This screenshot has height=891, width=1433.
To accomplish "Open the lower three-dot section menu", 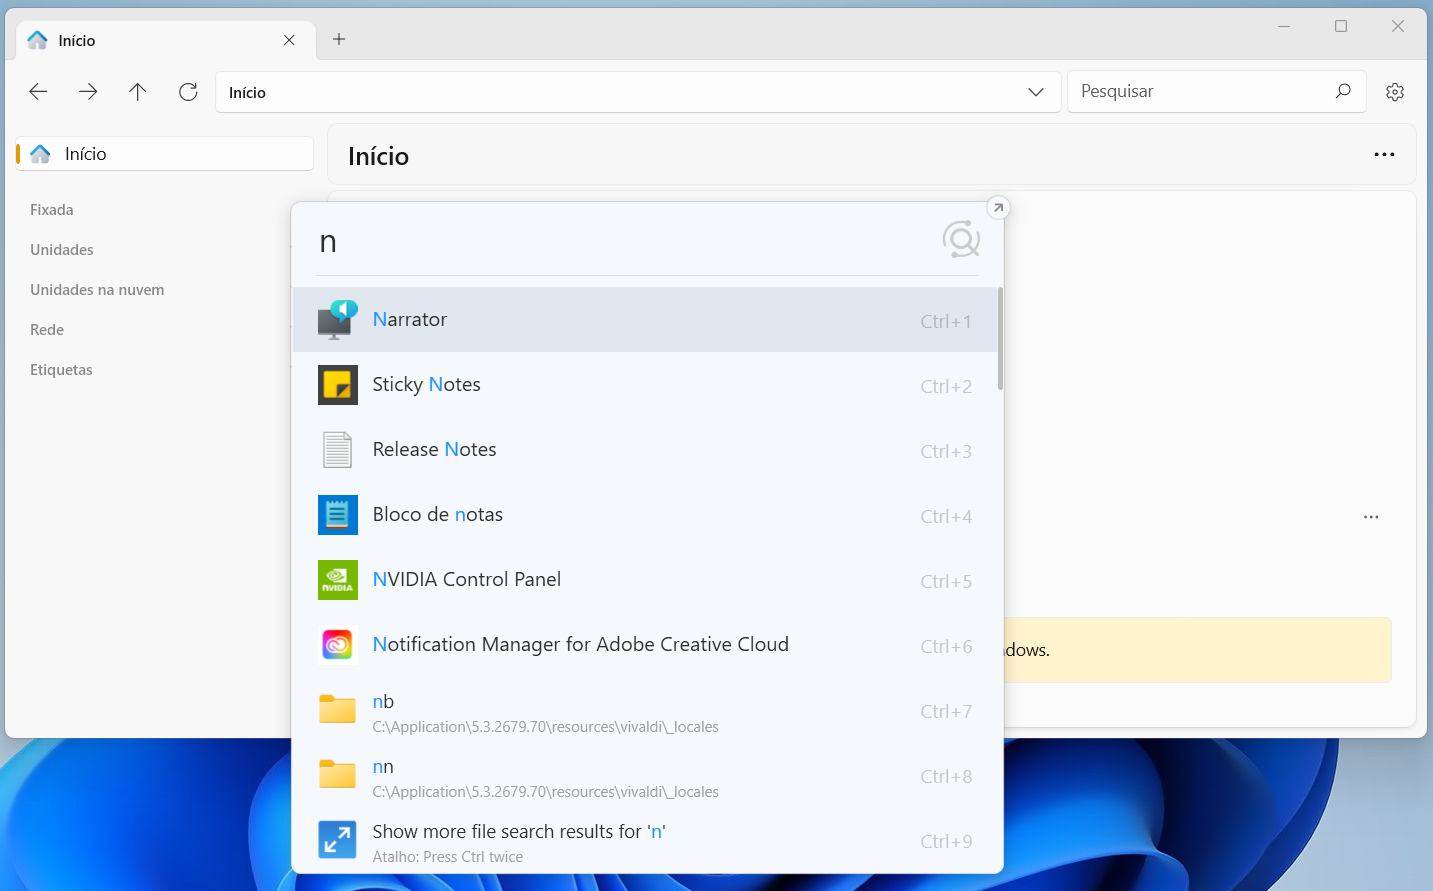I will (x=1371, y=517).
